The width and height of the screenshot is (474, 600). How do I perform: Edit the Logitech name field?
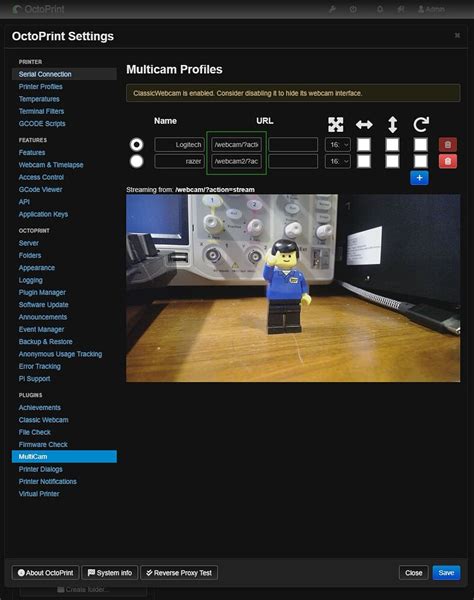[x=179, y=145]
